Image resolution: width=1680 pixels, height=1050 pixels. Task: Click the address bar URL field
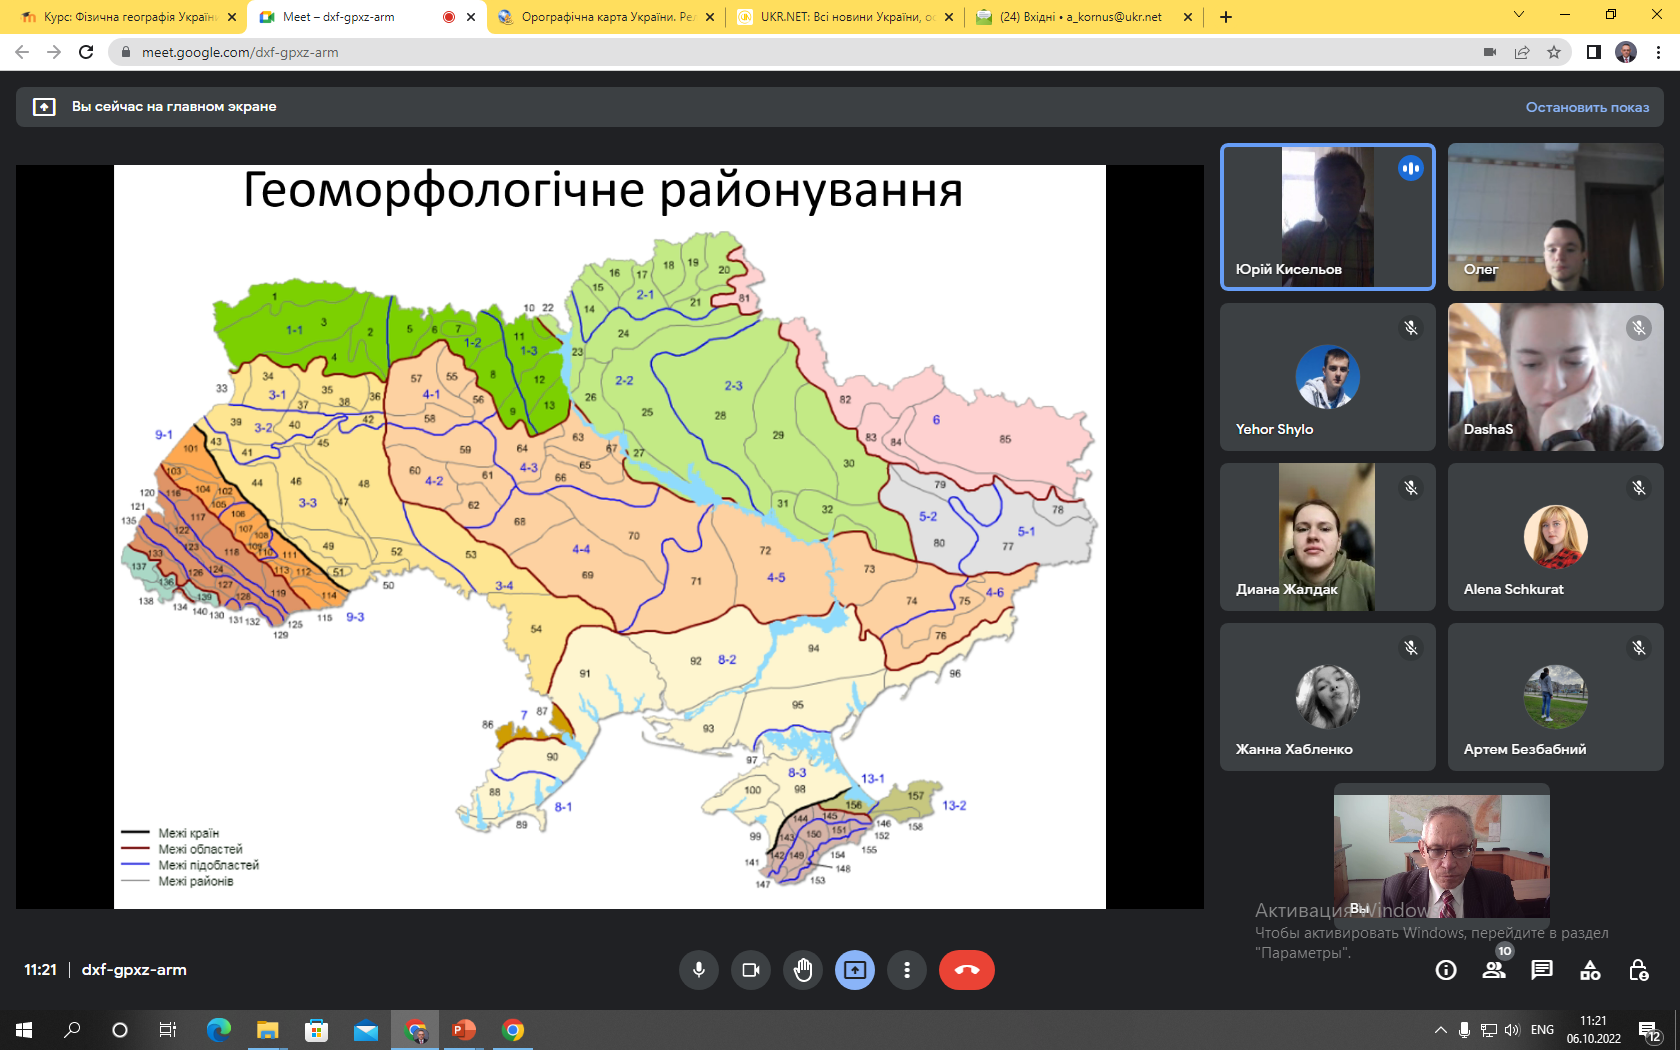pyautogui.click(x=700, y=52)
